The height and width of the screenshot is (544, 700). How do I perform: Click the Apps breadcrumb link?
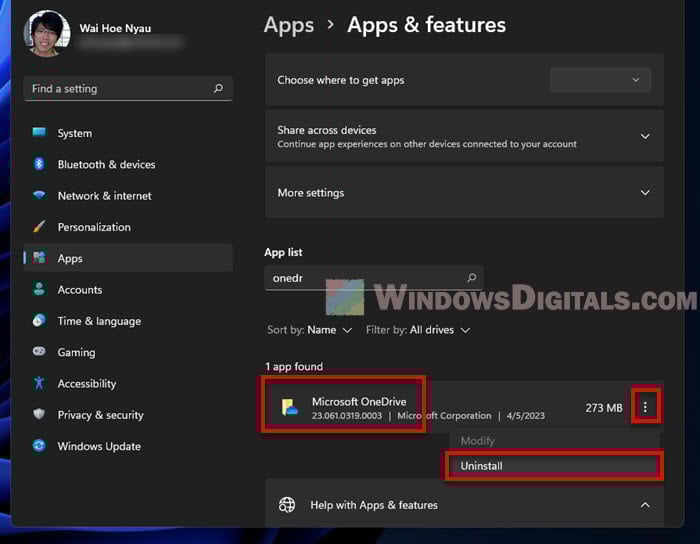point(289,25)
